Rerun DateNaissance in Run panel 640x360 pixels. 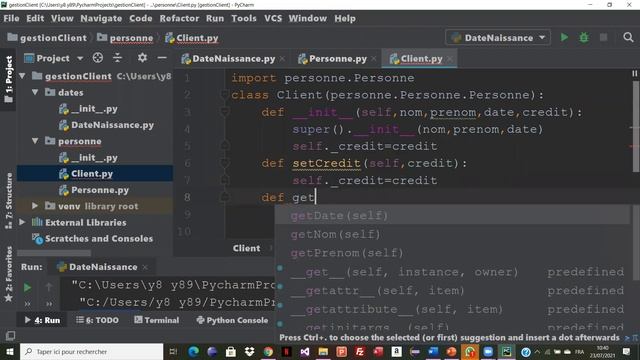27,287
